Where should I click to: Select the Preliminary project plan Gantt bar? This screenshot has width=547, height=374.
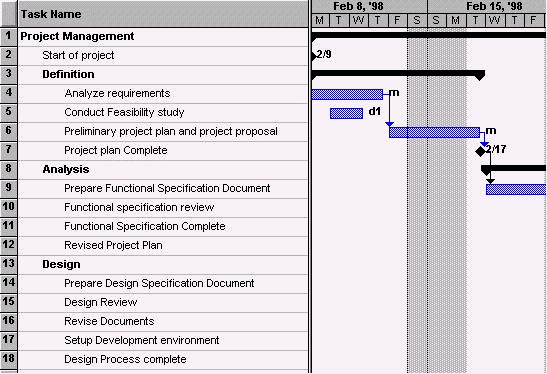point(434,132)
